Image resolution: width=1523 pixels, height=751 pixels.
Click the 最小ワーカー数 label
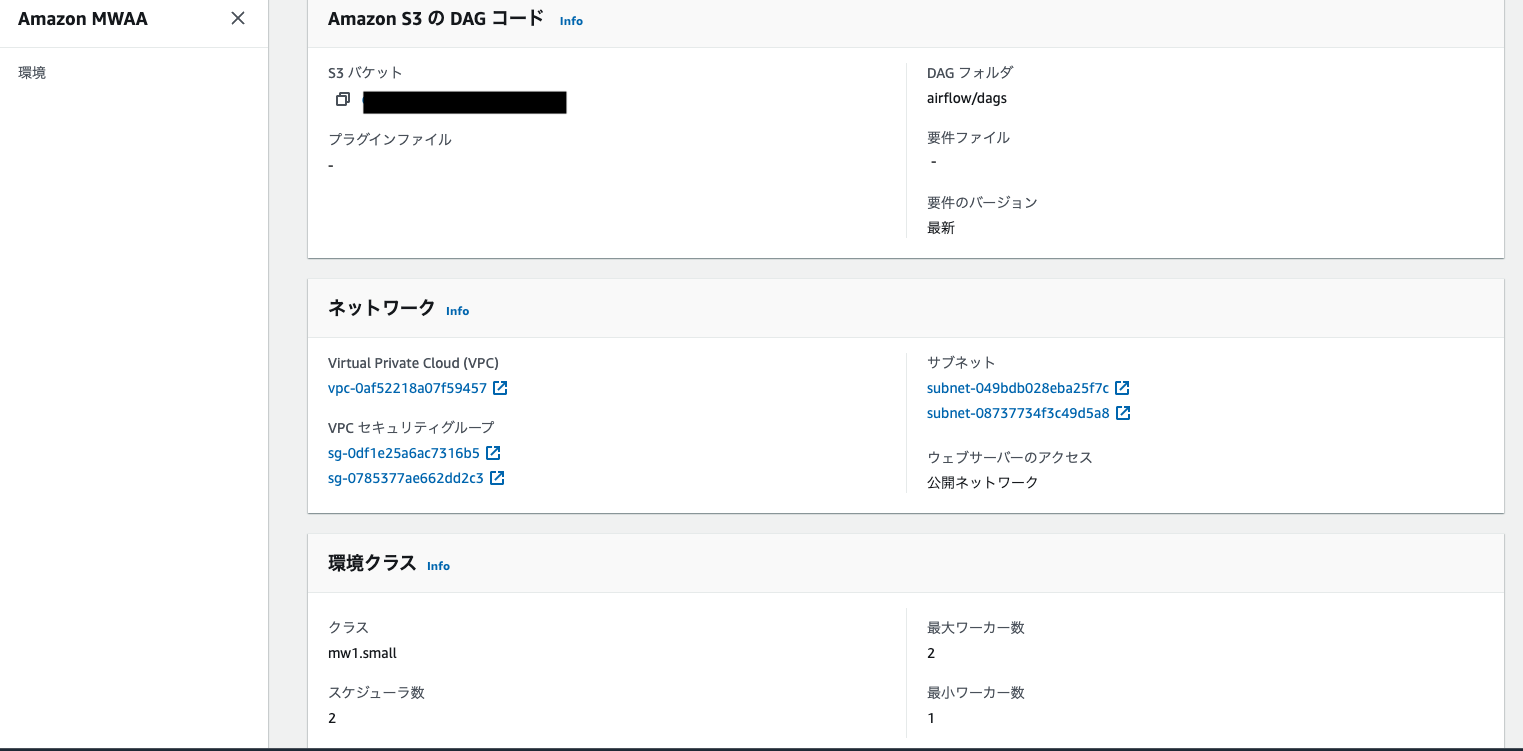pyautogui.click(x=976, y=693)
